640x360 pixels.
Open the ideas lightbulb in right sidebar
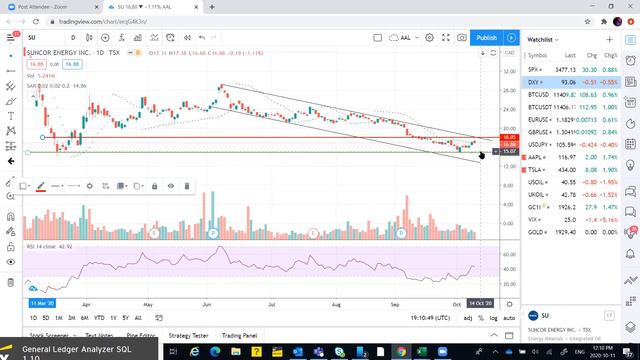[631, 165]
